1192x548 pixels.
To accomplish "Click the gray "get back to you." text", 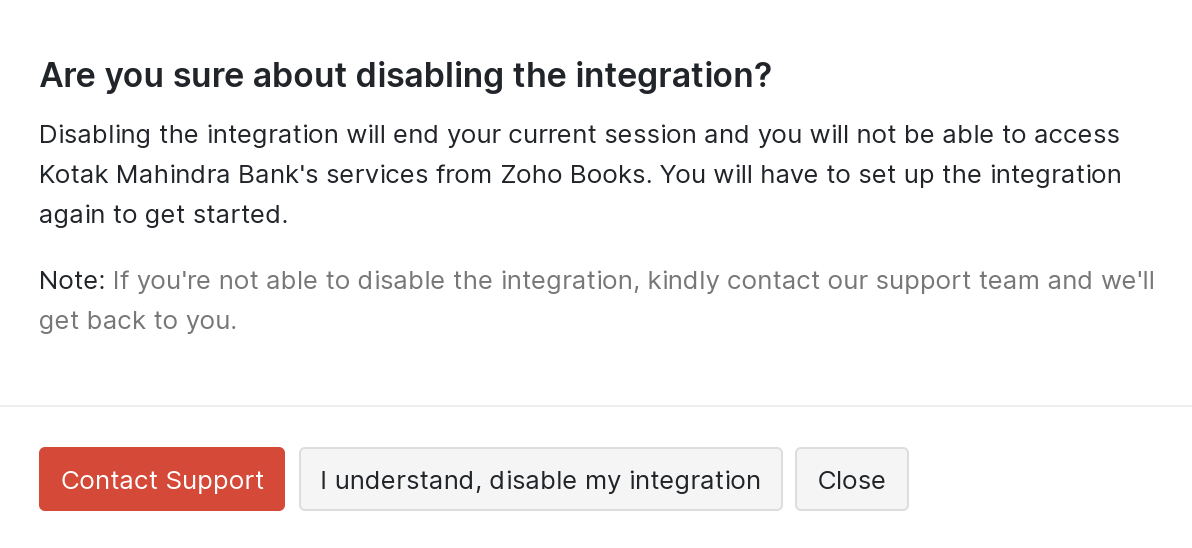I will pyautogui.click(x=137, y=321).
